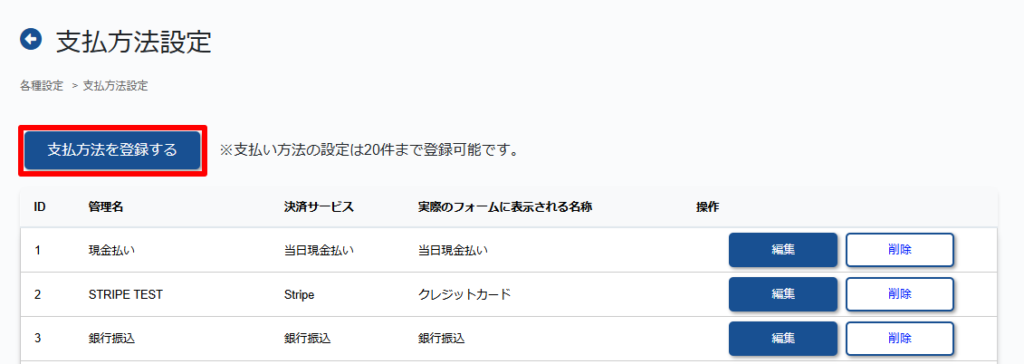Viewport: 1024px width, 364px height.
Task: Click the 支払方法設定 breadcrumb text
Action: click(x=116, y=86)
